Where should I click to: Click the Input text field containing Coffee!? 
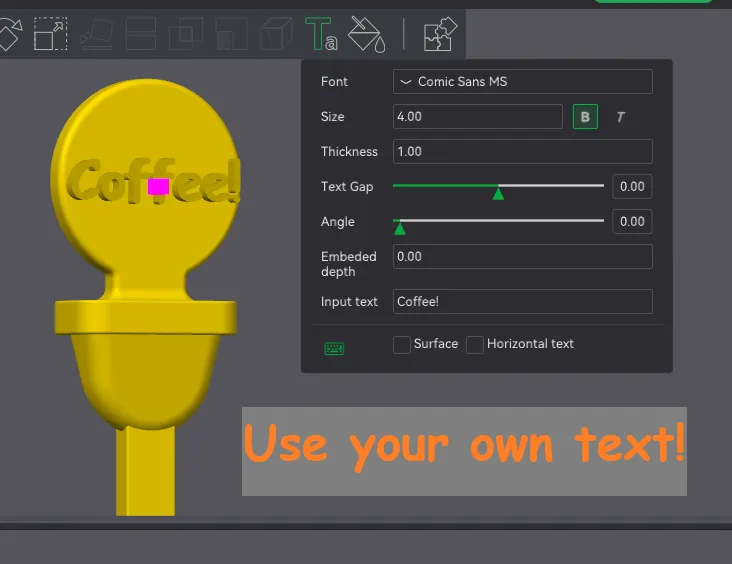click(522, 302)
